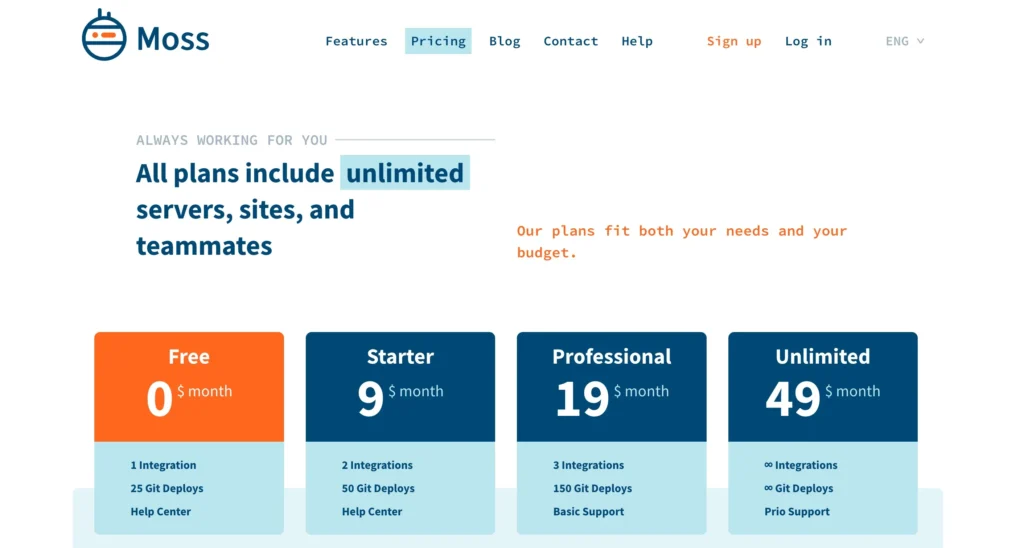Open the Features page
Viewport: 1024px width, 548px height.
click(356, 41)
